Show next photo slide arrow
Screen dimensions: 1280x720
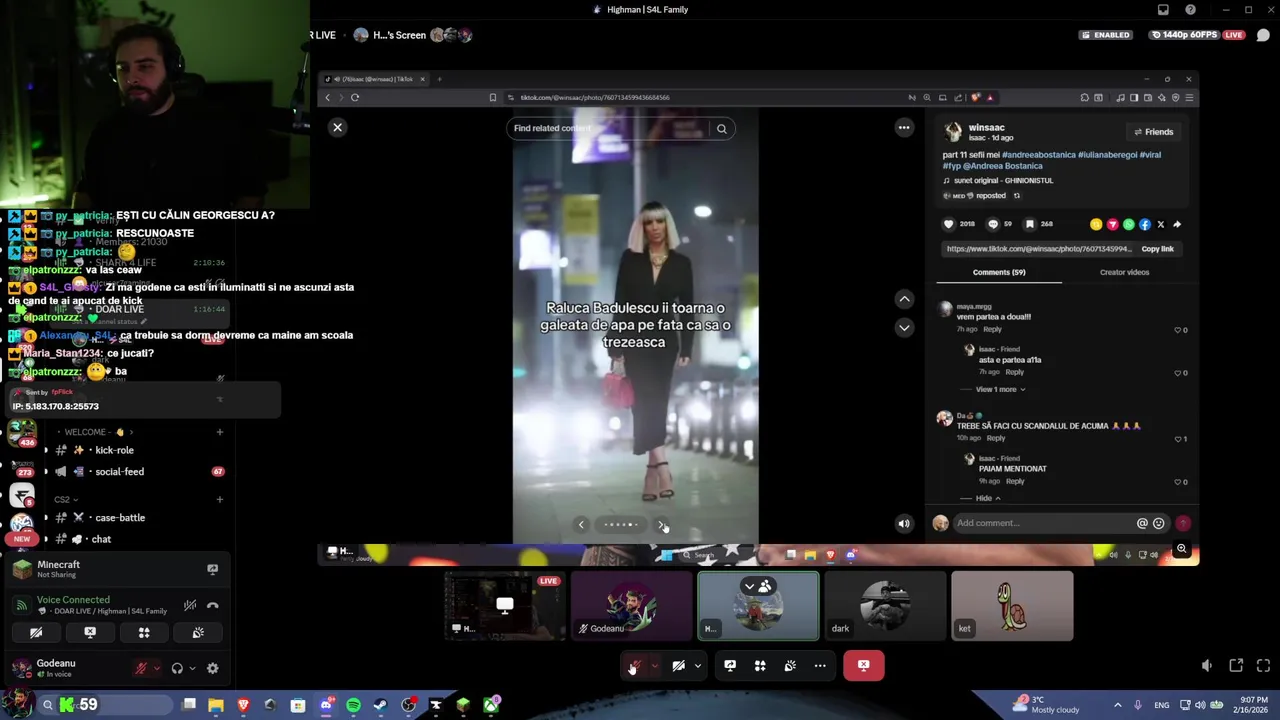[661, 524]
